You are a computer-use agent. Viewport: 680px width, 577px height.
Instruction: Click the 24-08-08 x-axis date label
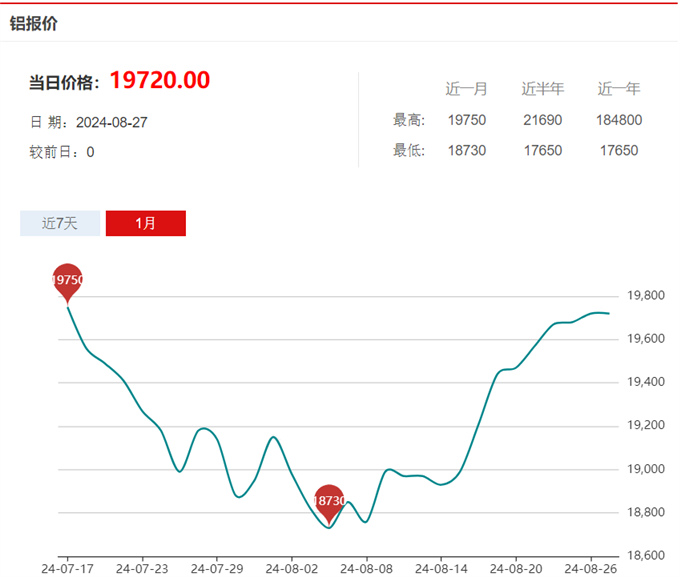click(x=366, y=568)
